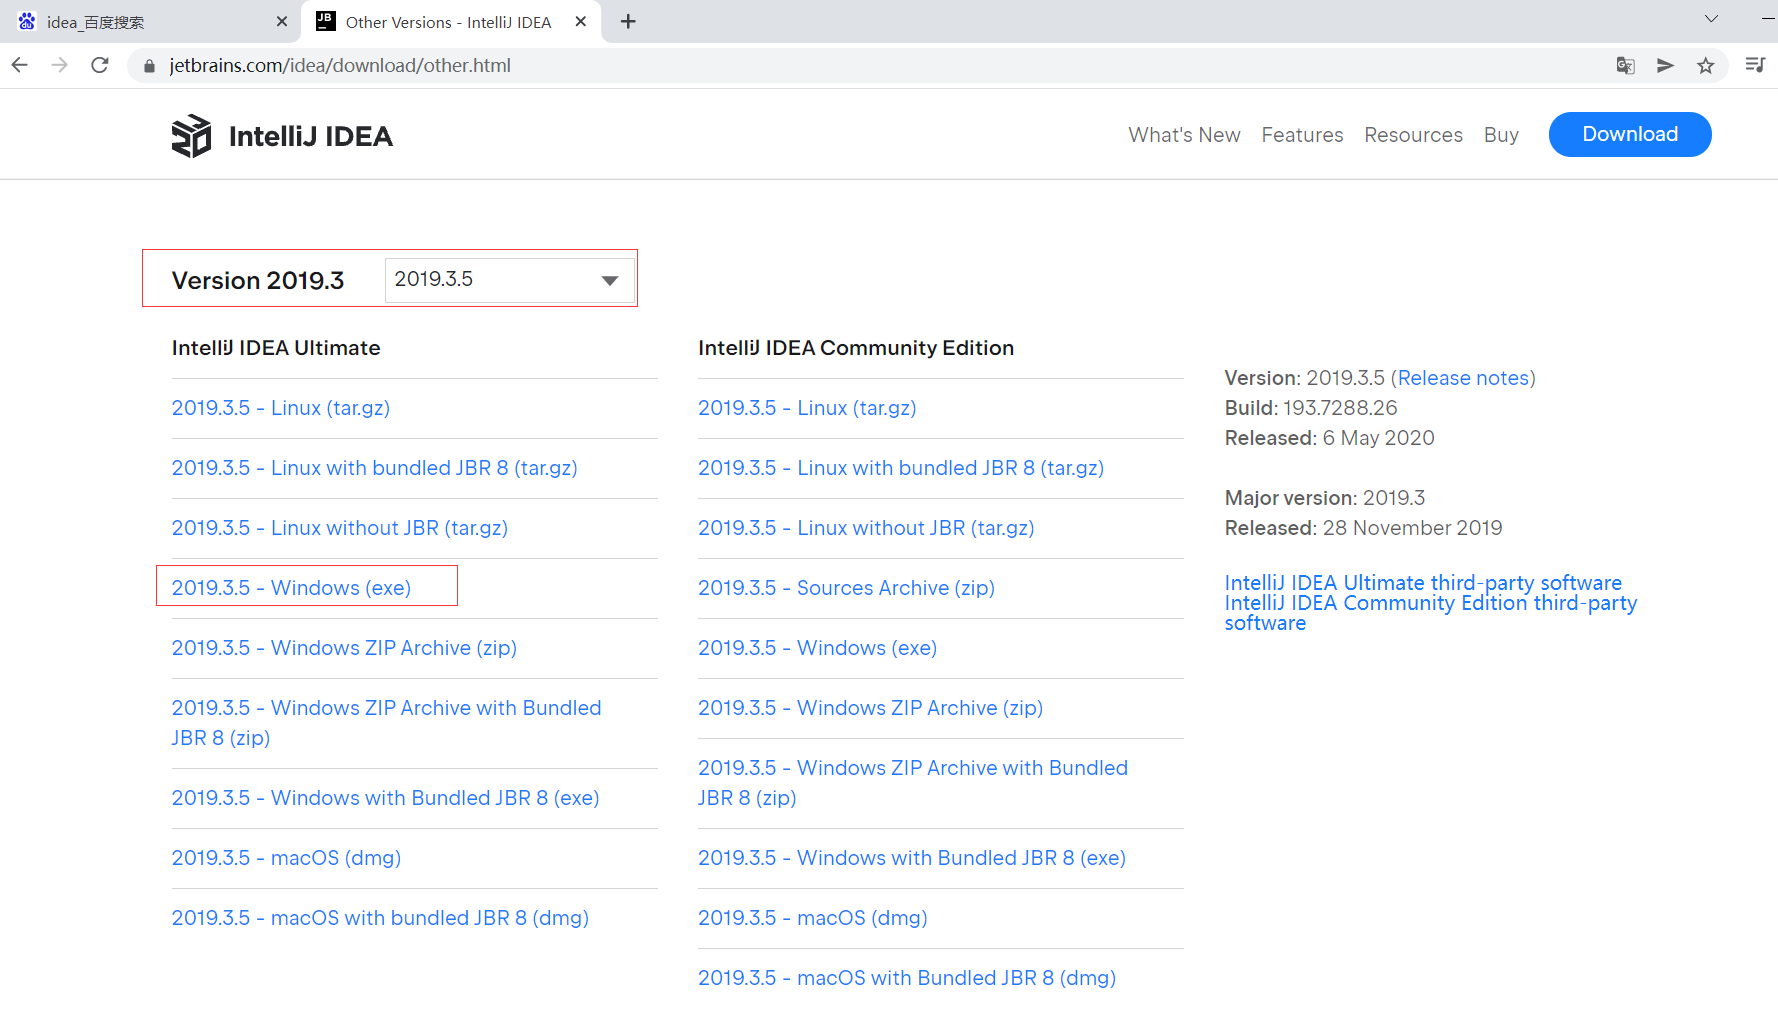Viewport: 1778px width, 1015px height.
Task: Click the 'Version 2019.3' heading text
Action: 258,281
